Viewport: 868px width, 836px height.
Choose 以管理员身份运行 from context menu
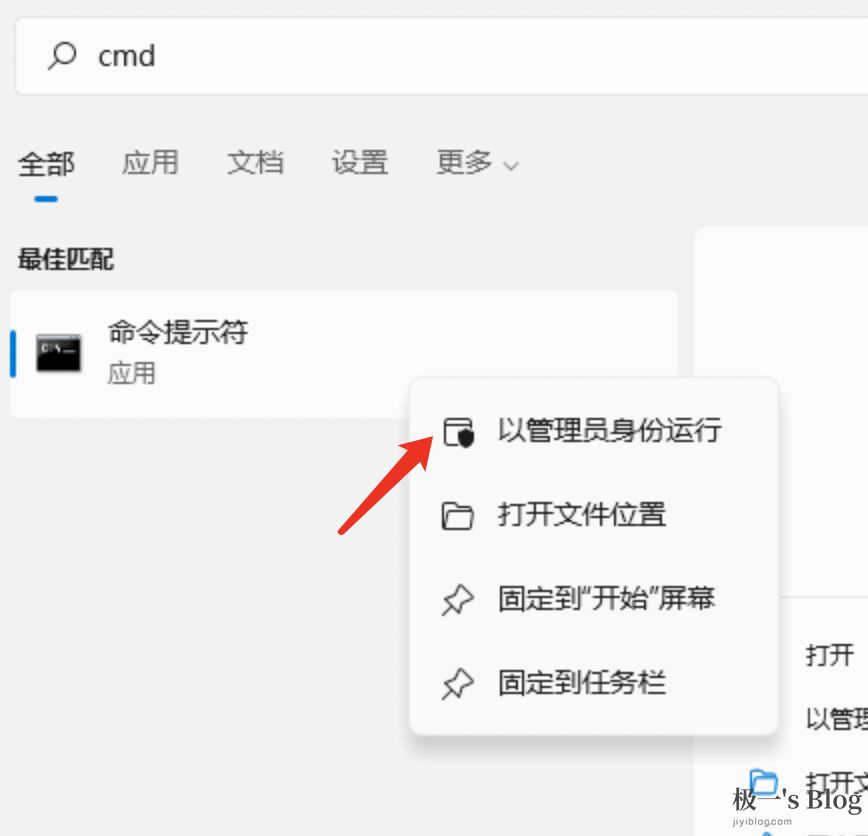(593, 431)
